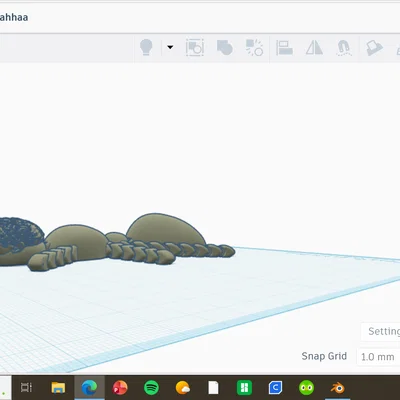400x400 pixels.
Task: Click the Show All lightbulb icon
Action: click(146, 47)
